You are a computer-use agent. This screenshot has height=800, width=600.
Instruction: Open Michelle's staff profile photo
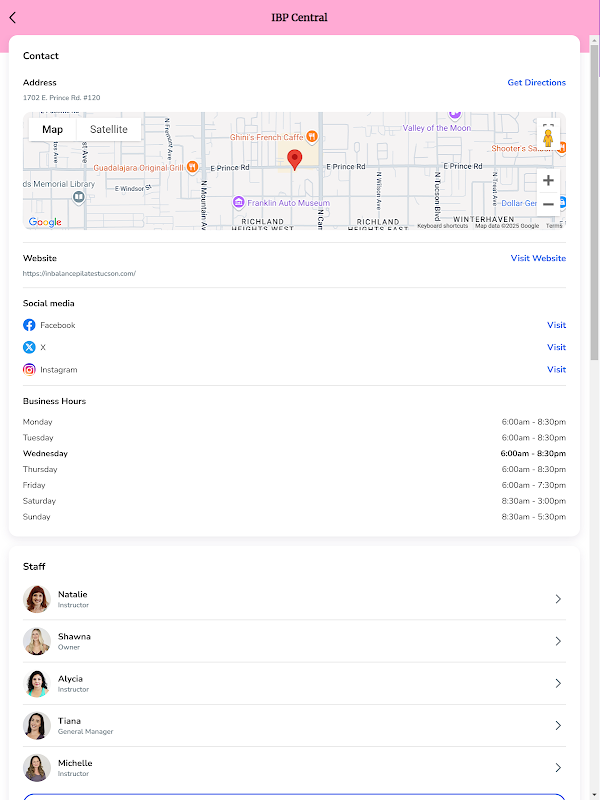(x=37, y=768)
